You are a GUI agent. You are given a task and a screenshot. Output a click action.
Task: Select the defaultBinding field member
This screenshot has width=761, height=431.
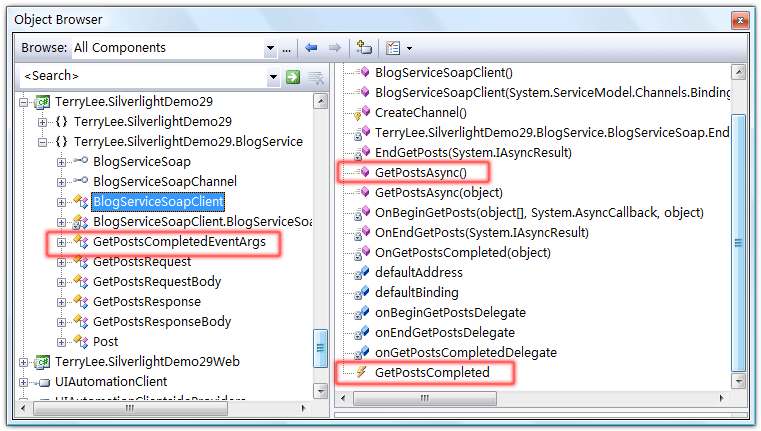(416, 292)
